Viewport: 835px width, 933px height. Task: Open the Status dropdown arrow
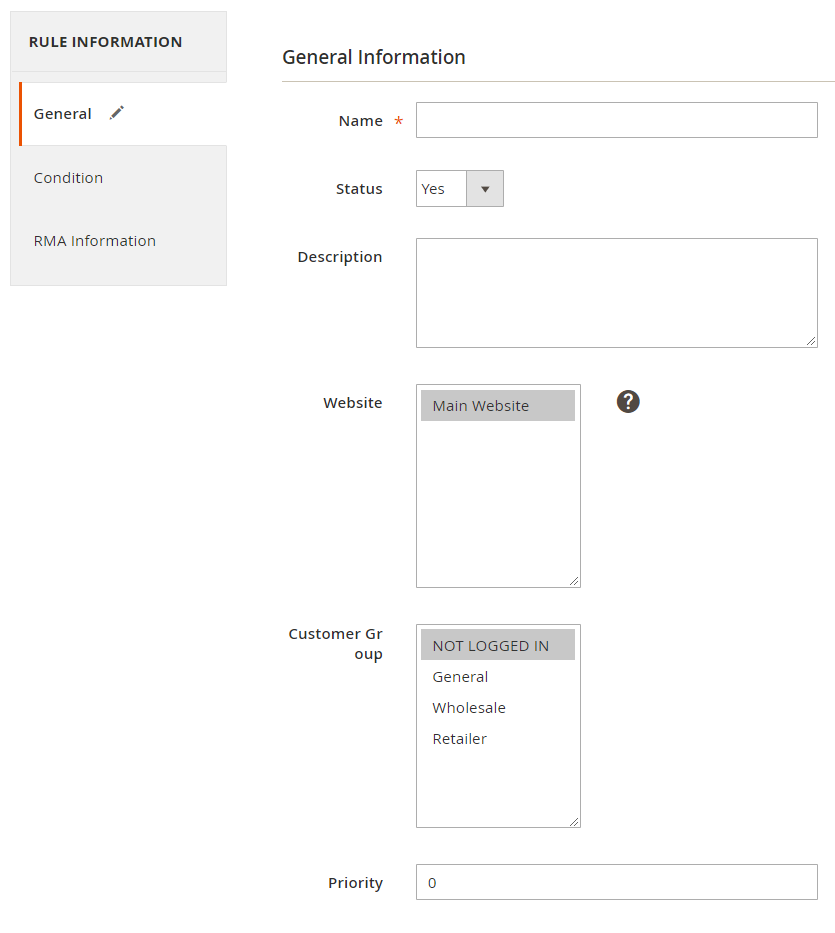[486, 189]
